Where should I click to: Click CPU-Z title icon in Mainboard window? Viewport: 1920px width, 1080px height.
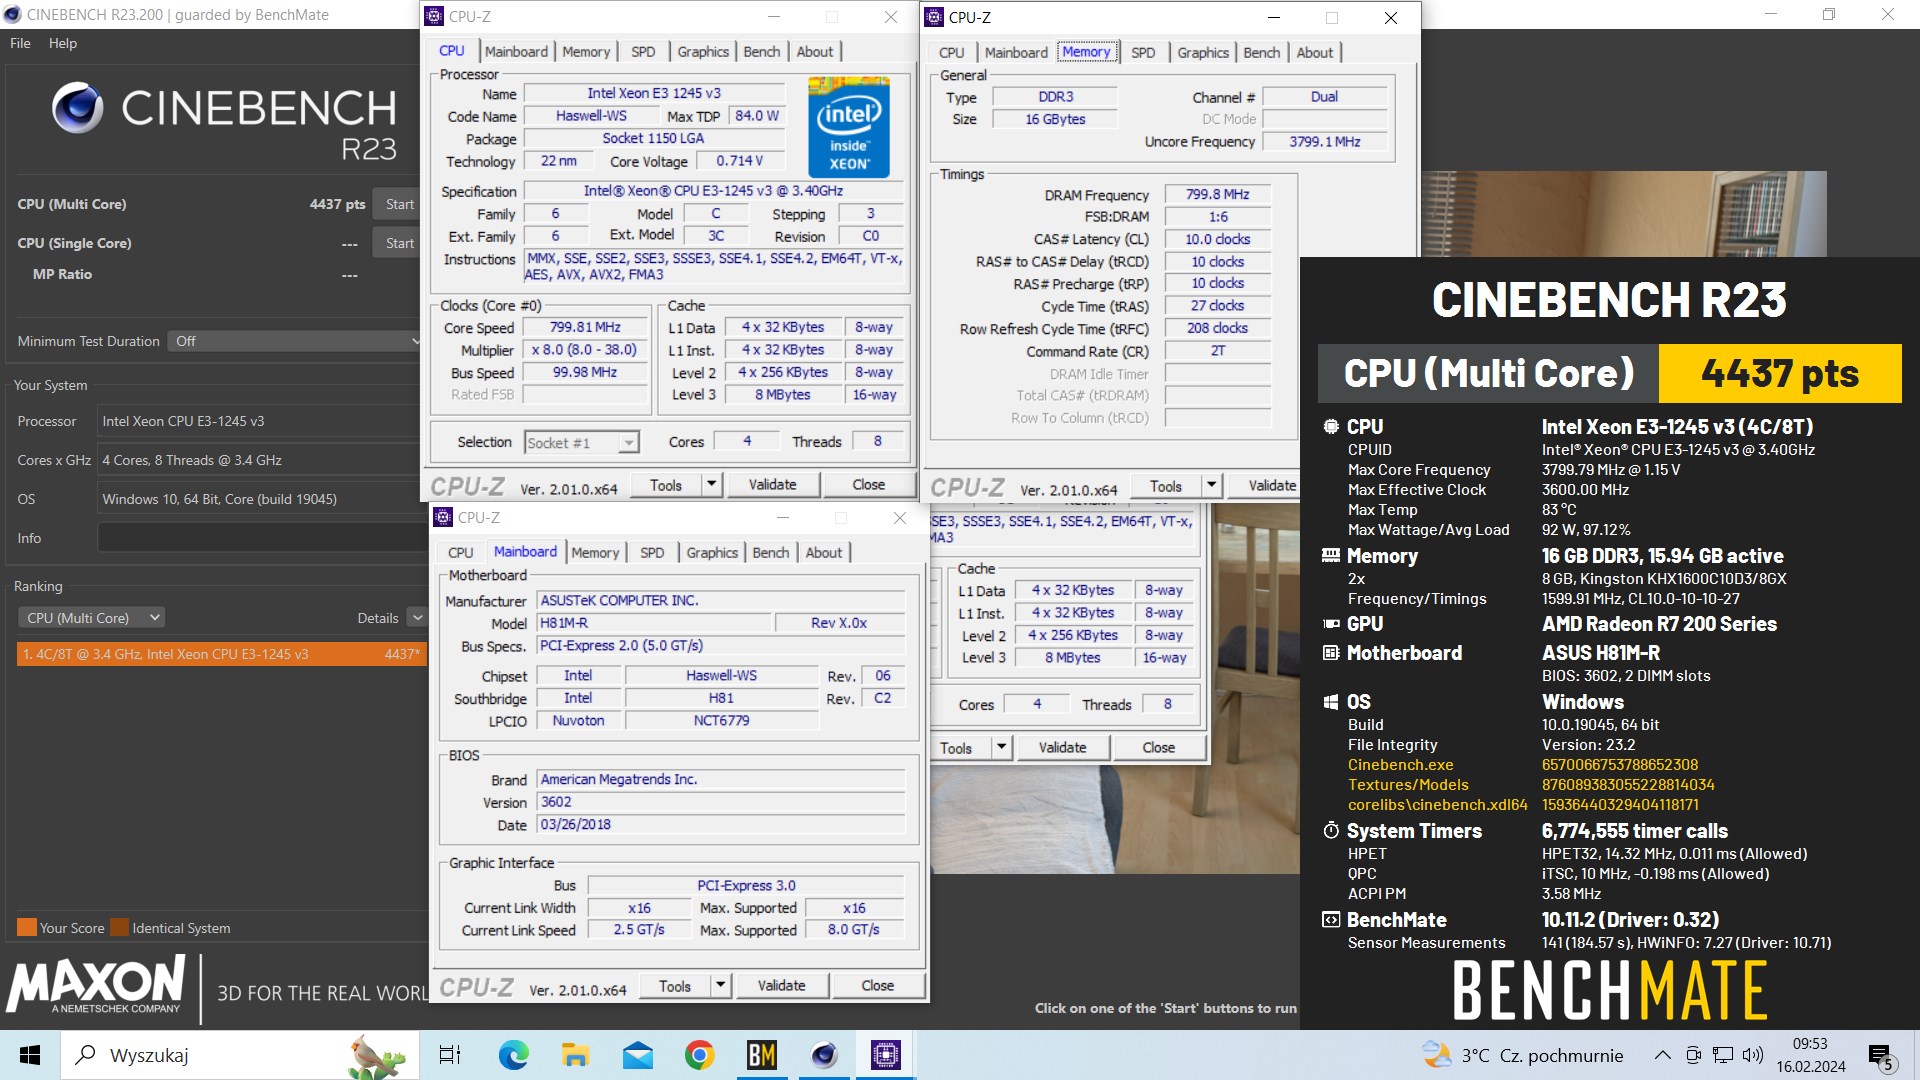point(443,517)
